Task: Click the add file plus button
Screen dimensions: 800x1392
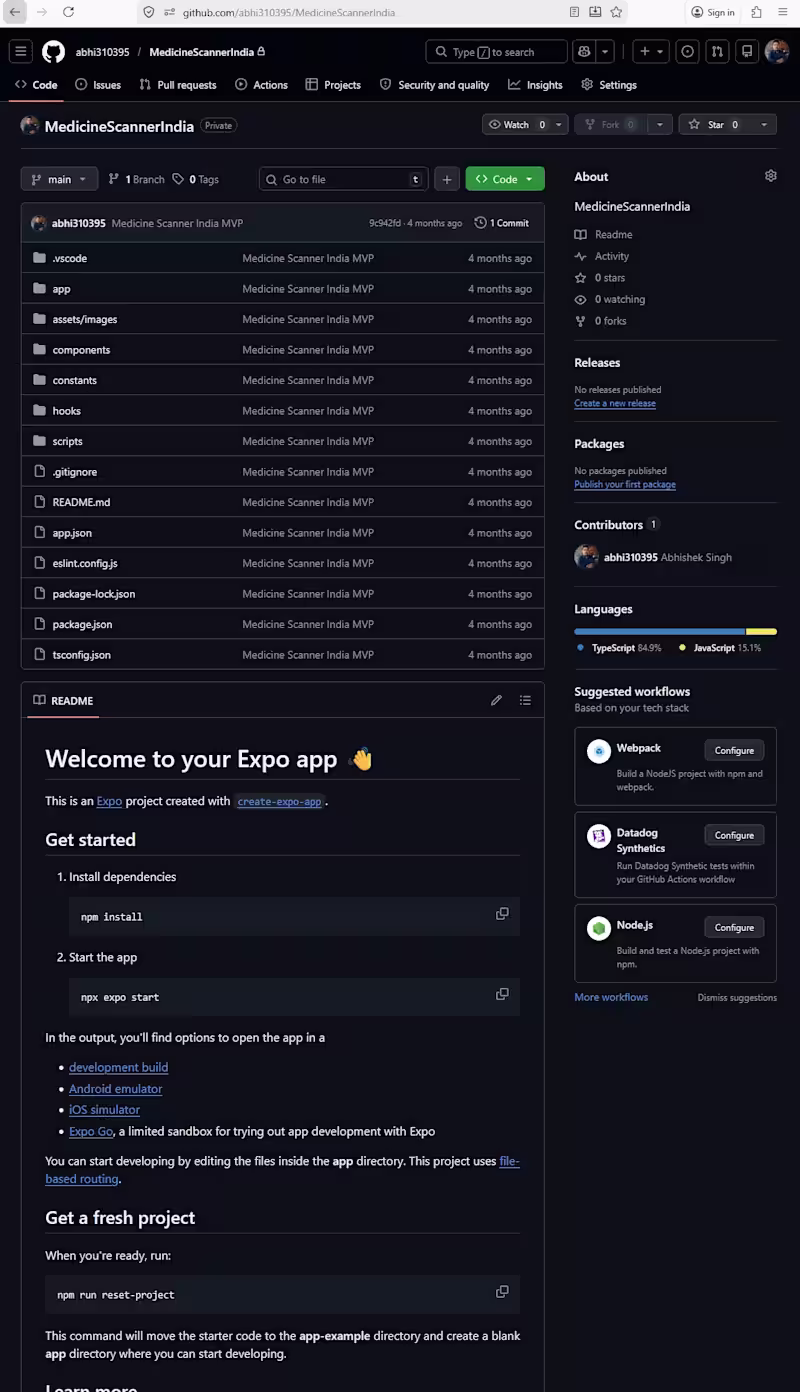Action: click(446, 179)
